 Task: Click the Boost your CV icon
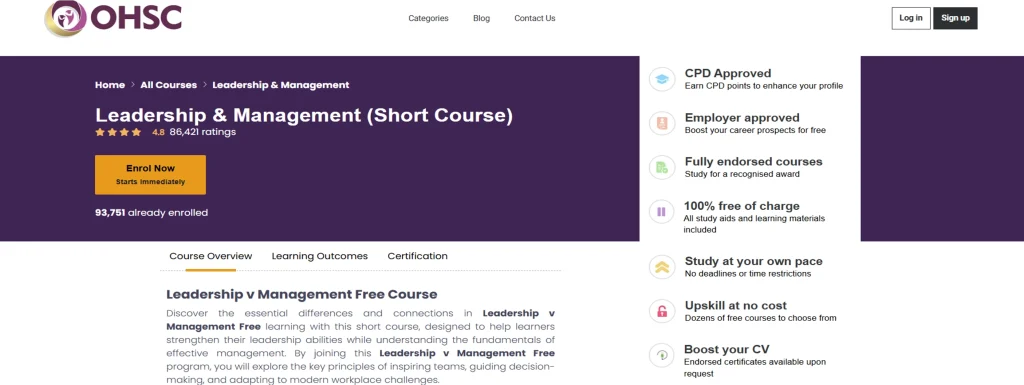(662, 355)
